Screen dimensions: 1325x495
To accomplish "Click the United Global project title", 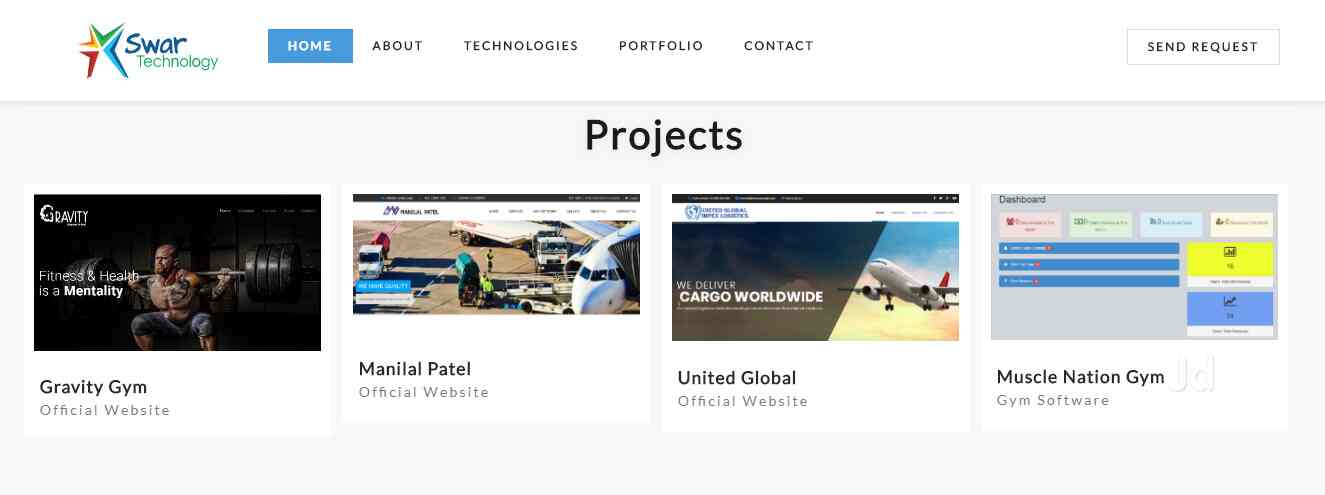I will 737,378.
